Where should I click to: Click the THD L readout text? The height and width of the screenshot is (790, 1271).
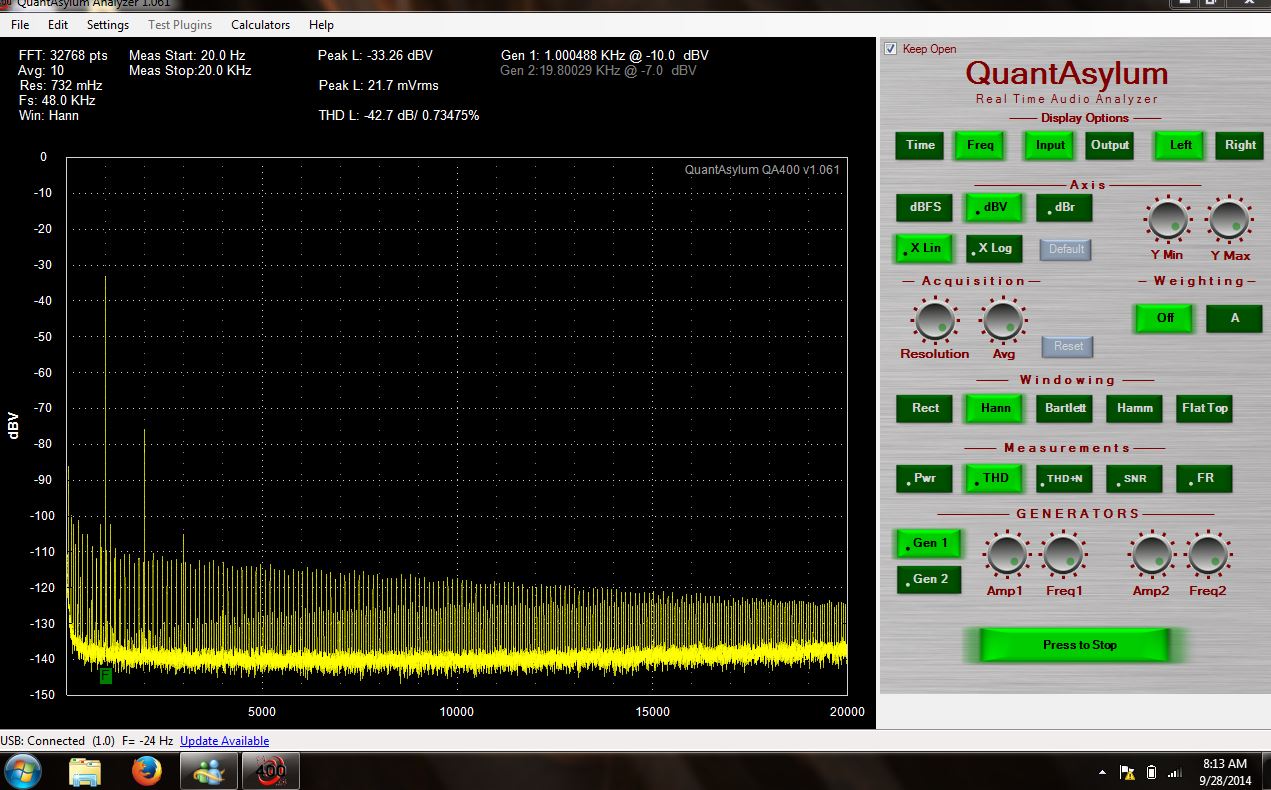tap(398, 115)
